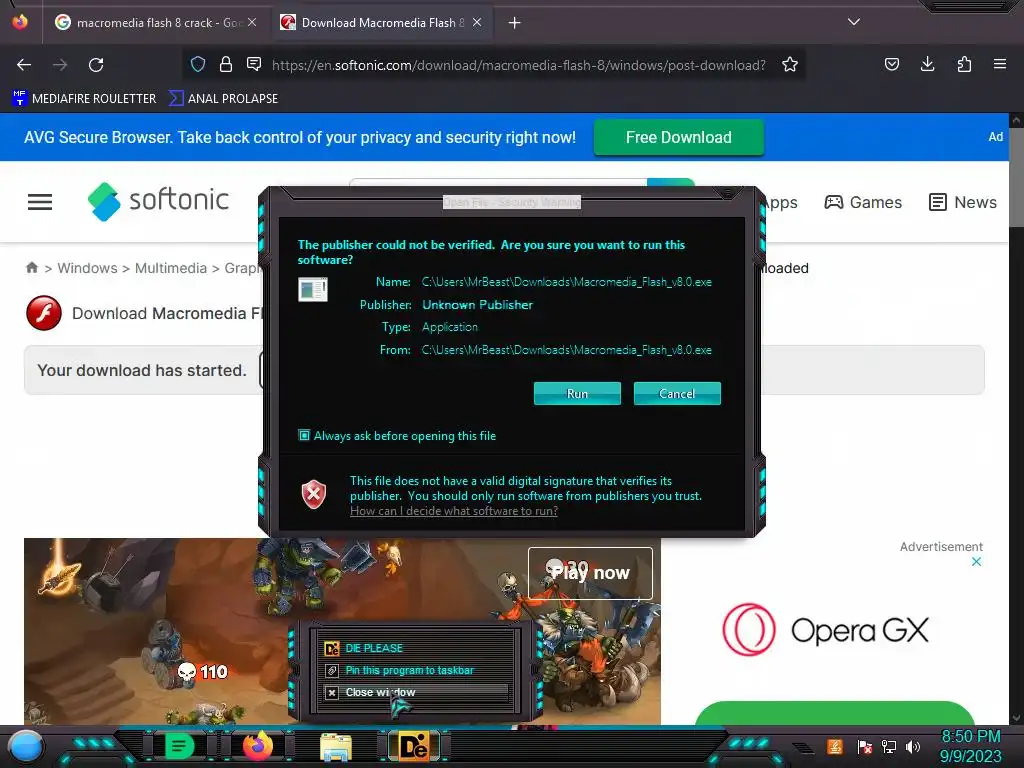The width and height of the screenshot is (1024, 768).
Task: Click Cancel in the security warning
Action: (x=677, y=393)
